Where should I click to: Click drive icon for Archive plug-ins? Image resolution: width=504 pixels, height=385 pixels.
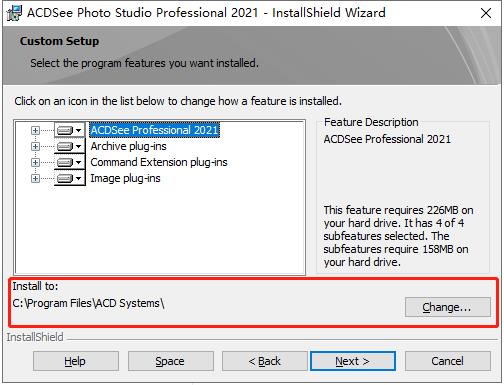(x=65, y=146)
